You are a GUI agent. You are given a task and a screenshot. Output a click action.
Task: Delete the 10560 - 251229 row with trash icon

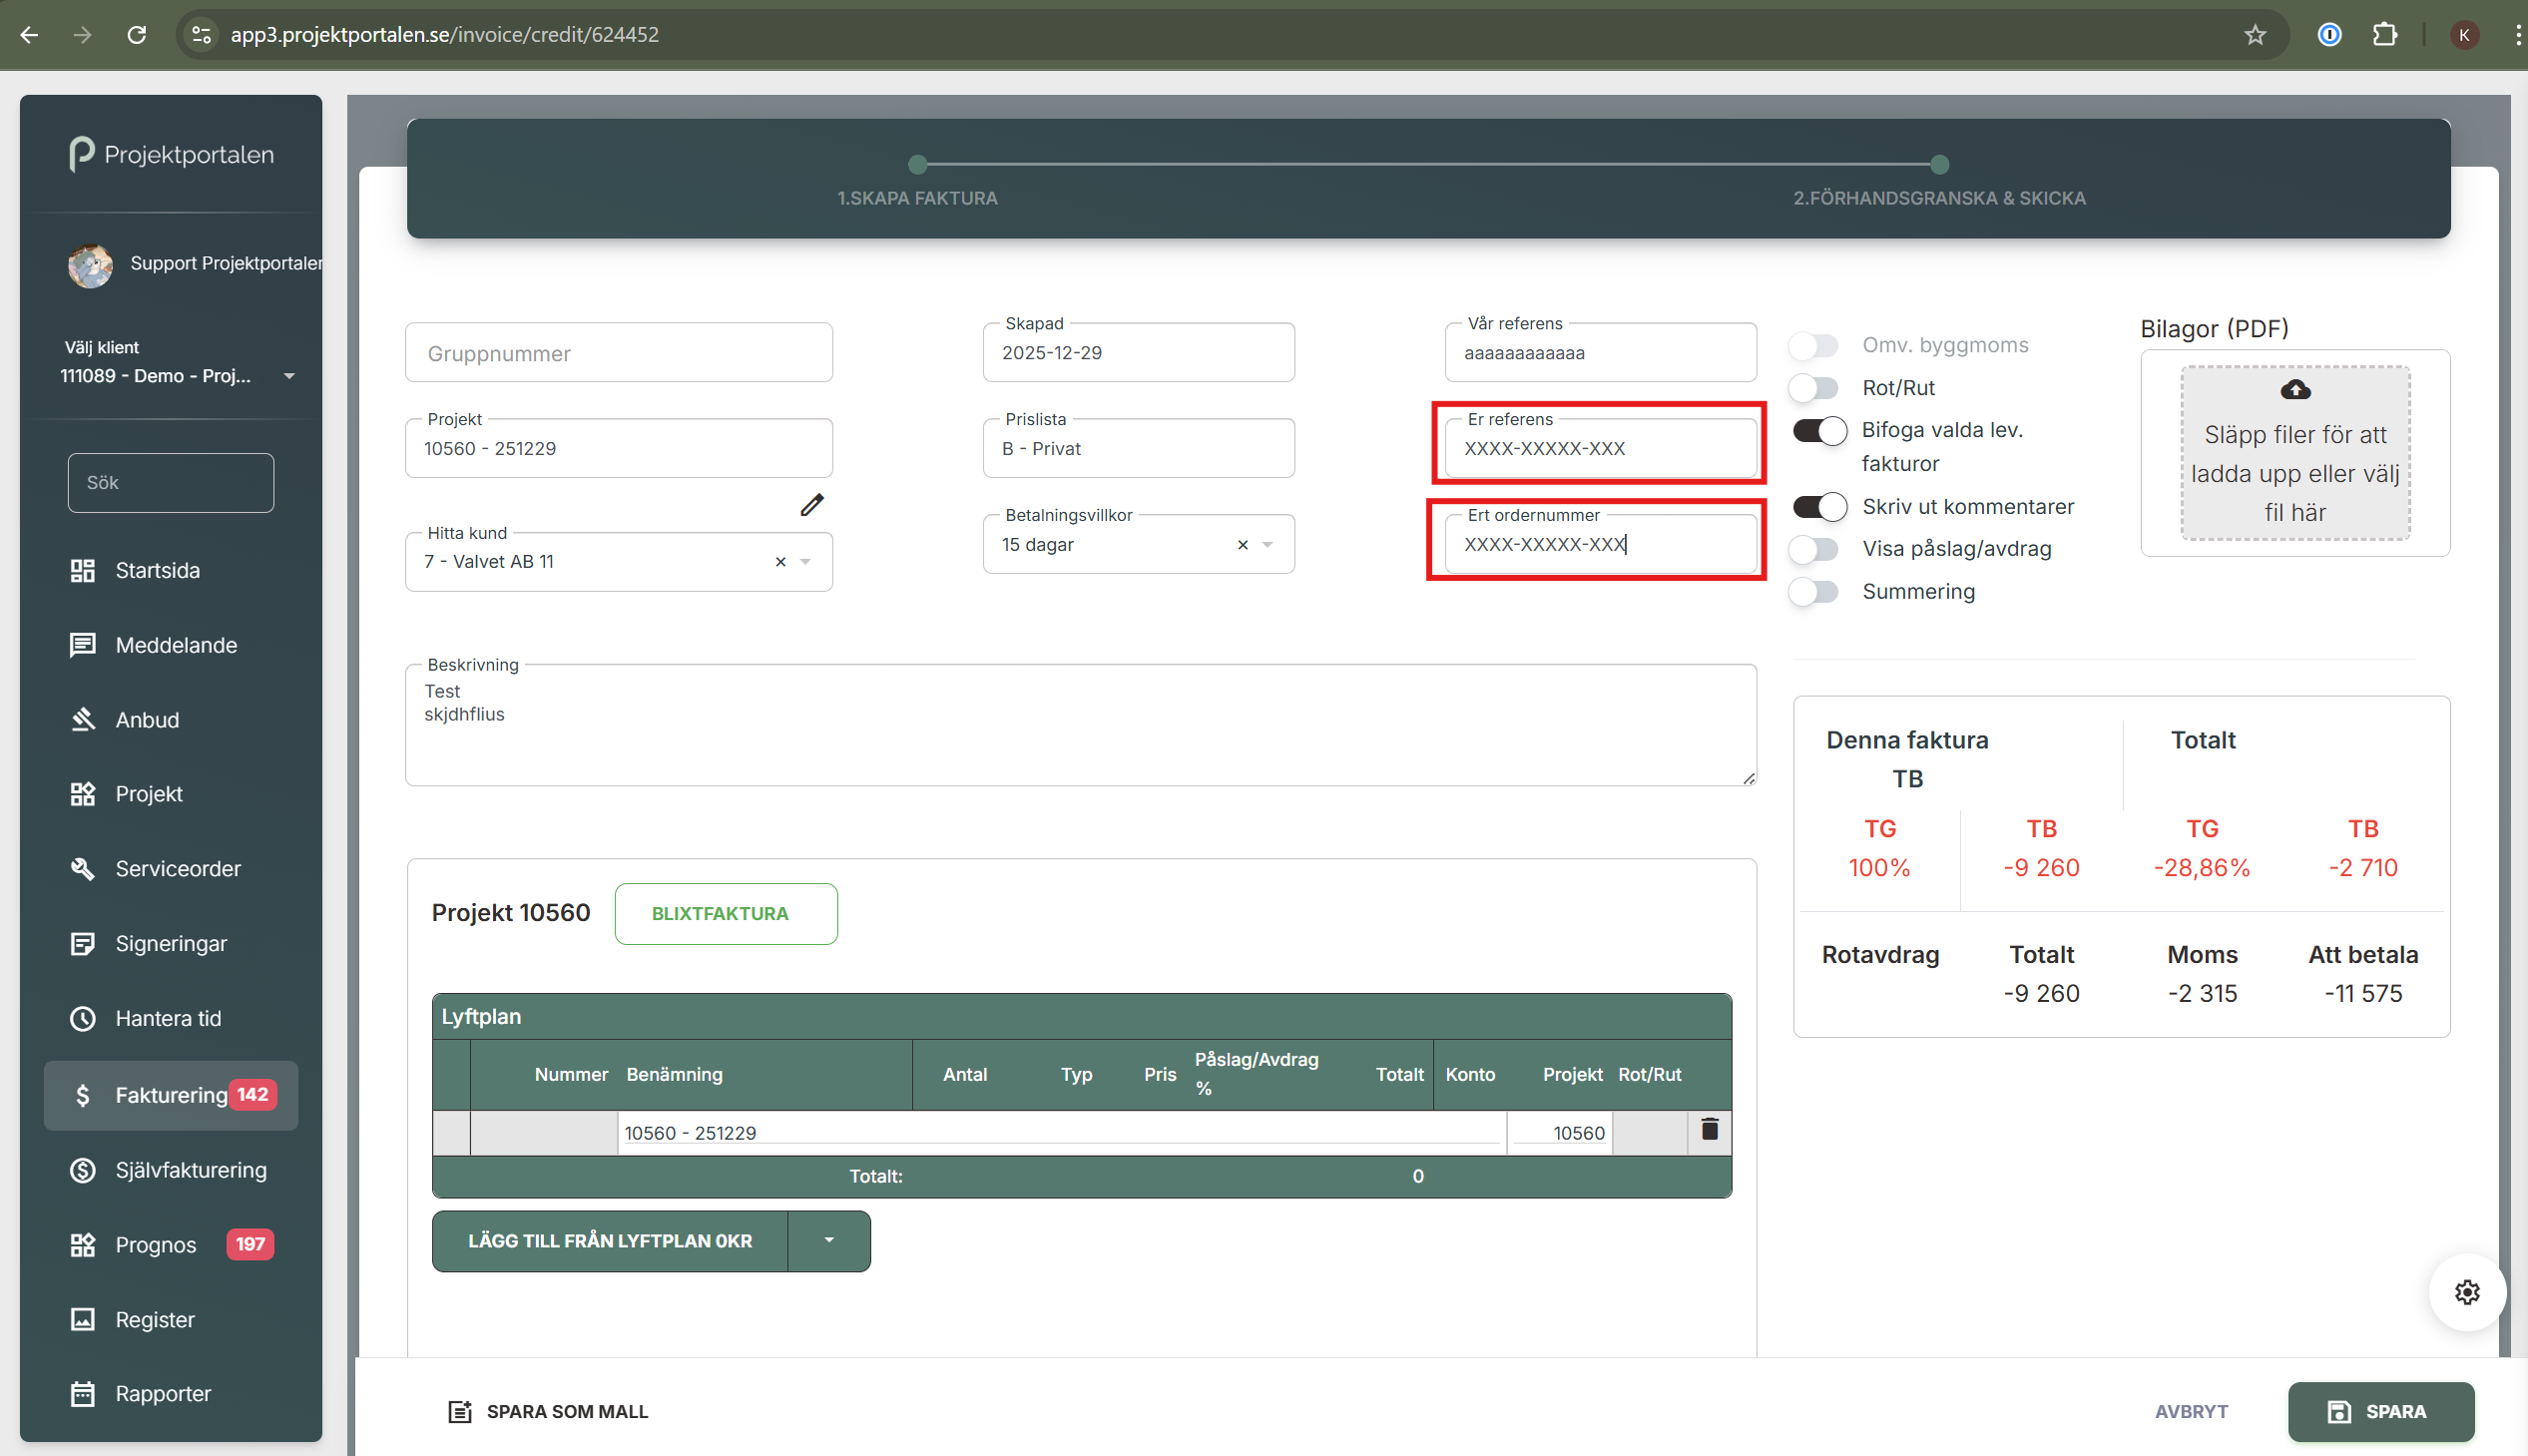tap(1709, 1130)
